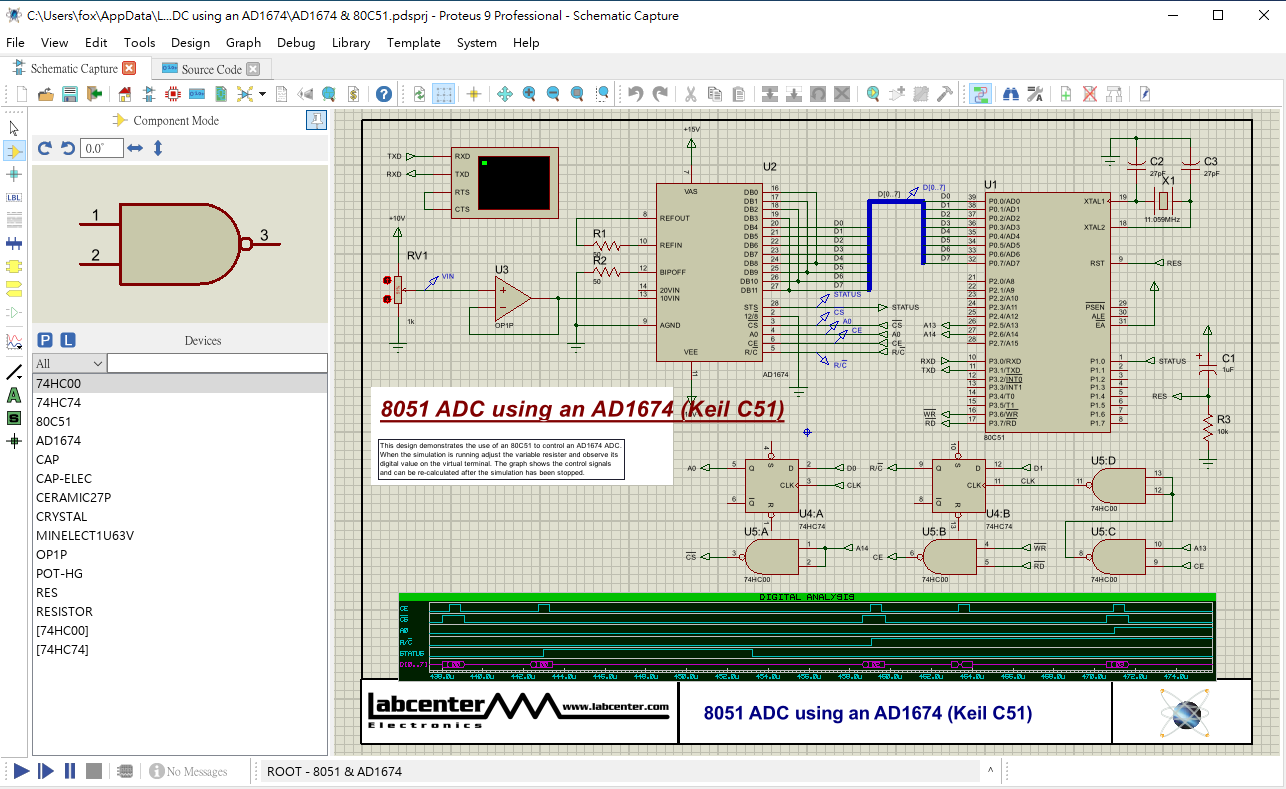
Task: Open the dropdown arrow beside Design Explorer icon
Action: pyautogui.click(x=262, y=94)
